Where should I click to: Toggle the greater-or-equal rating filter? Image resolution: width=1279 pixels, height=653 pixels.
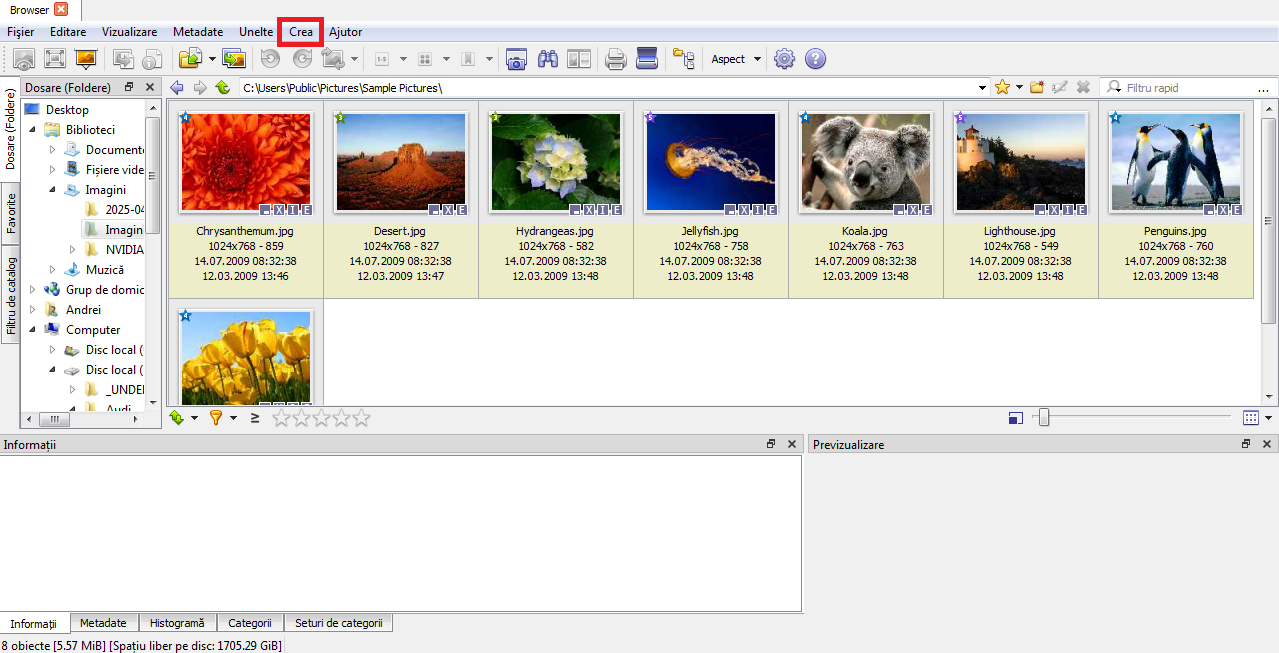255,418
